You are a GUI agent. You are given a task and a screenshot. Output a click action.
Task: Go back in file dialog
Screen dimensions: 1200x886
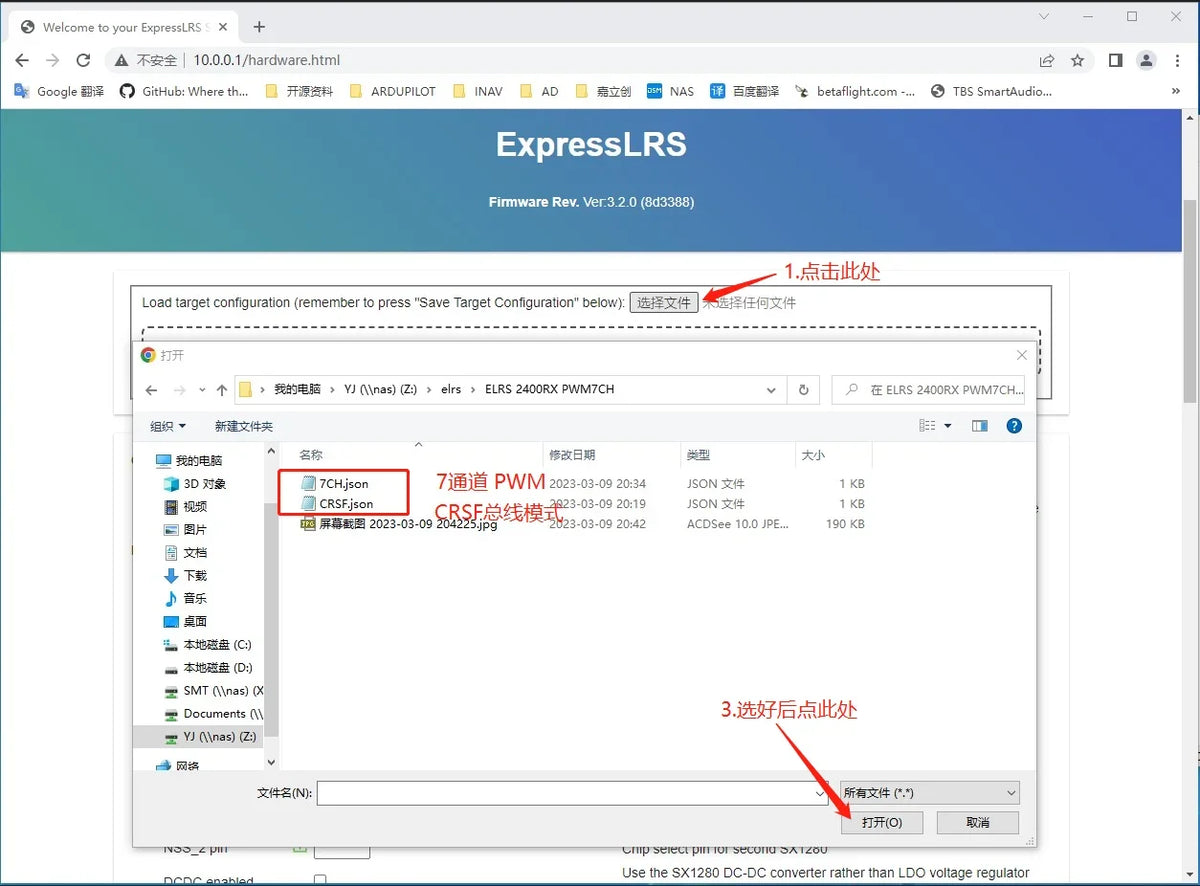coord(151,390)
